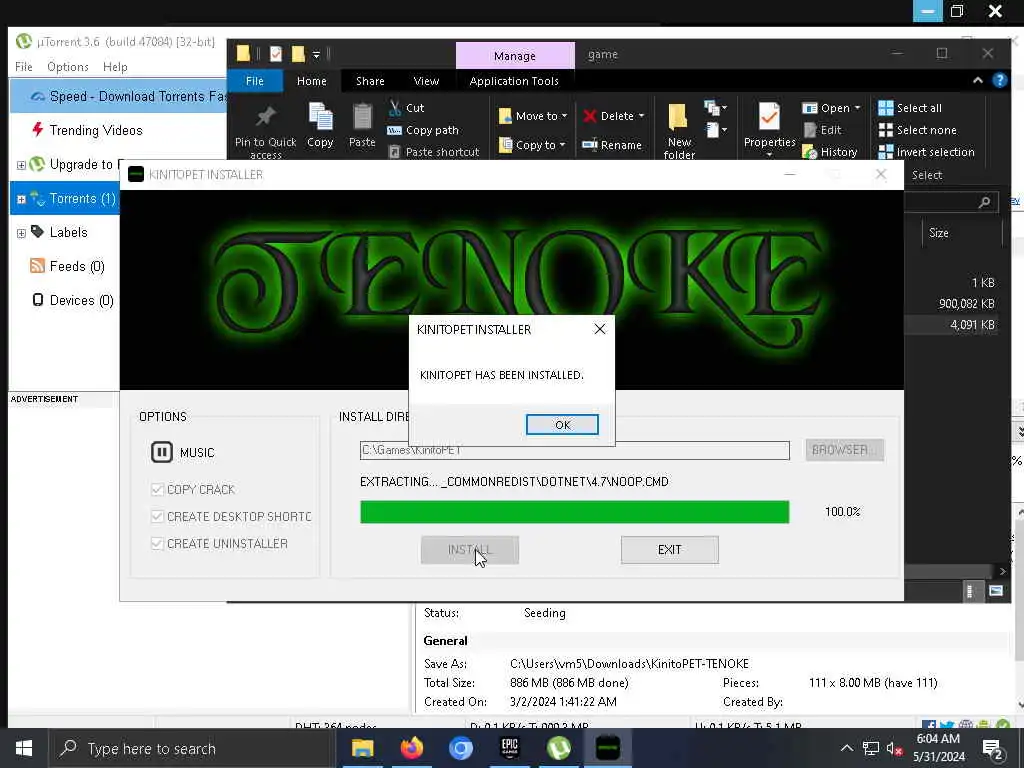Screen dimensions: 1024x768
Task: Click the New folder icon
Action: pos(678,118)
